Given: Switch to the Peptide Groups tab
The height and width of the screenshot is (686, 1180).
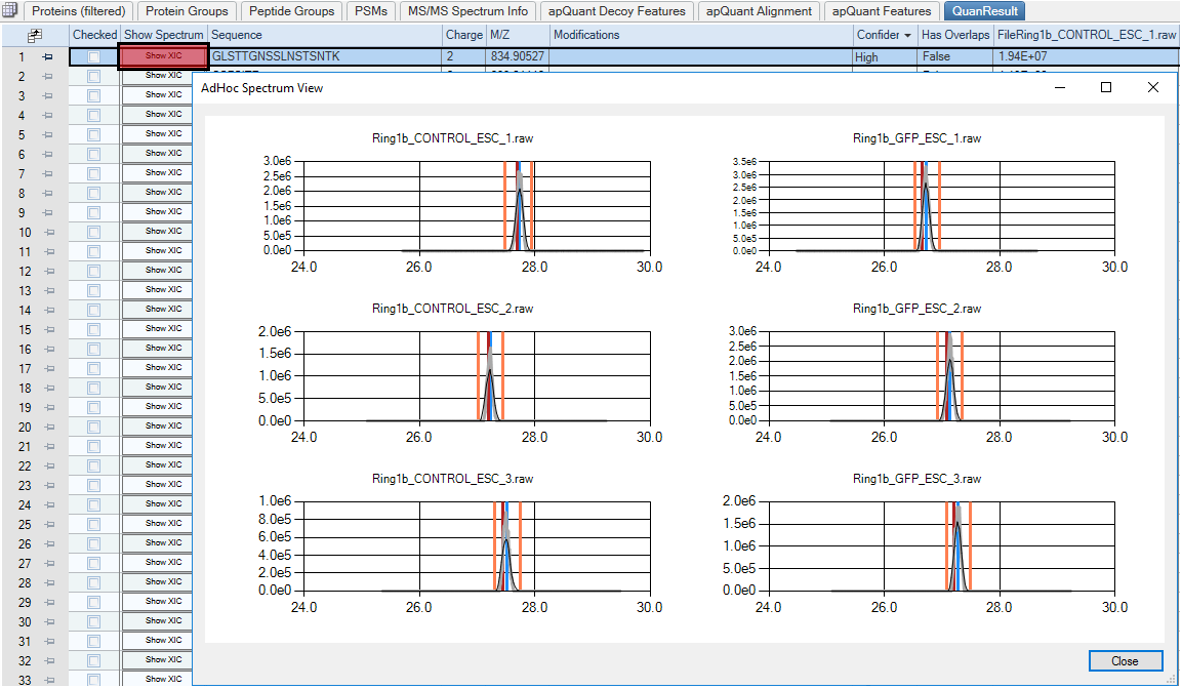Looking at the screenshot, I should click(291, 11).
